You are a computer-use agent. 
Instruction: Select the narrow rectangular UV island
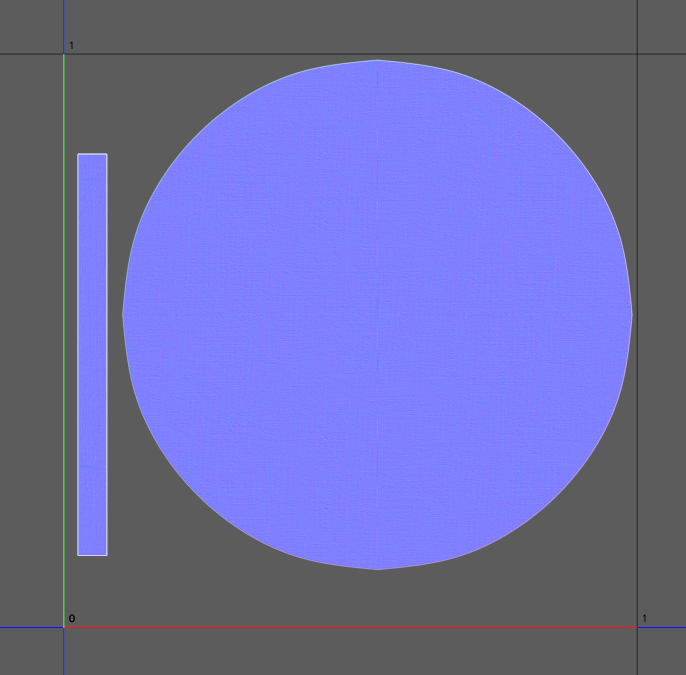[x=92, y=354]
